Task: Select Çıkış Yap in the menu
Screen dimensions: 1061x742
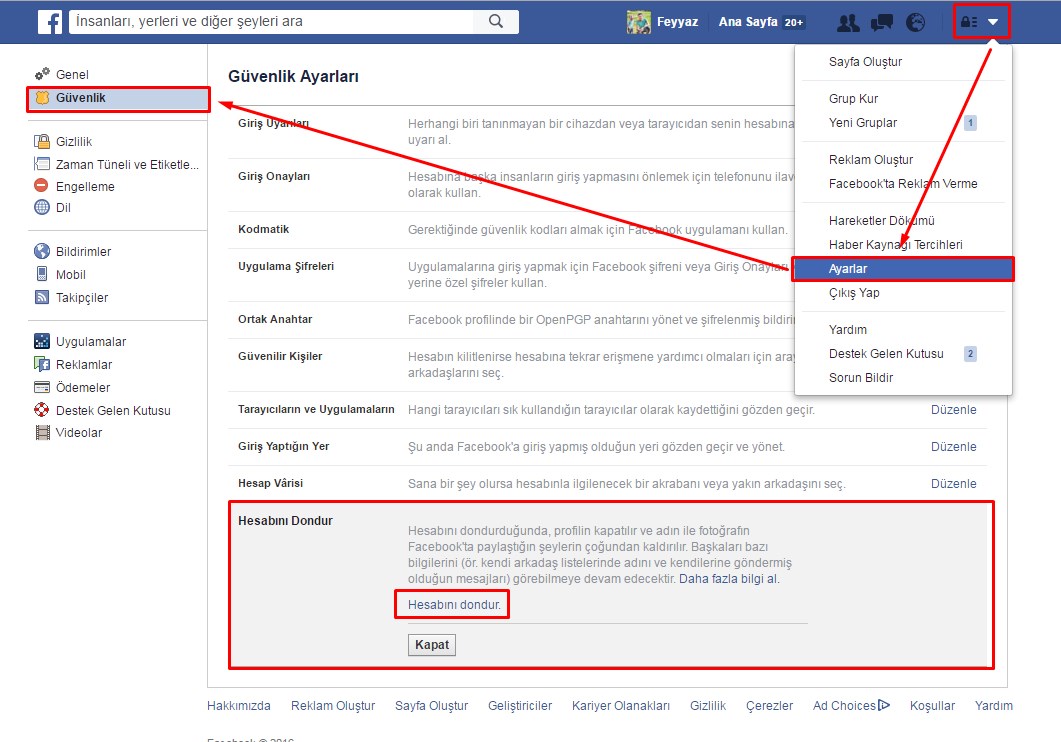Action: (854, 293)
